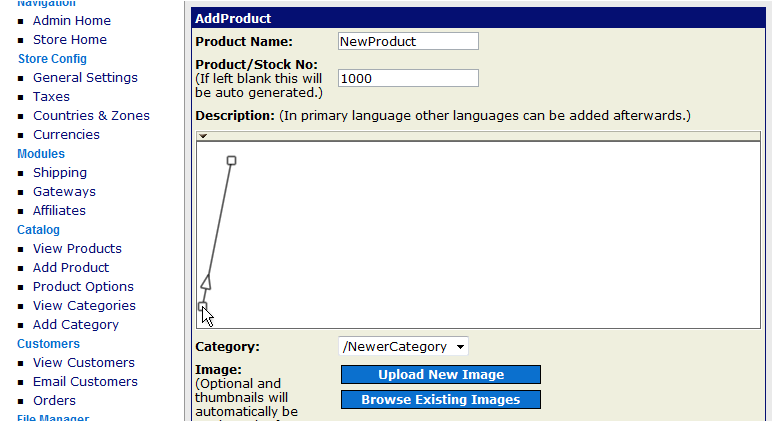Screen dimensions: 776x422
Task: Click the Browse Existing Images button
Action: pos(440,399)
